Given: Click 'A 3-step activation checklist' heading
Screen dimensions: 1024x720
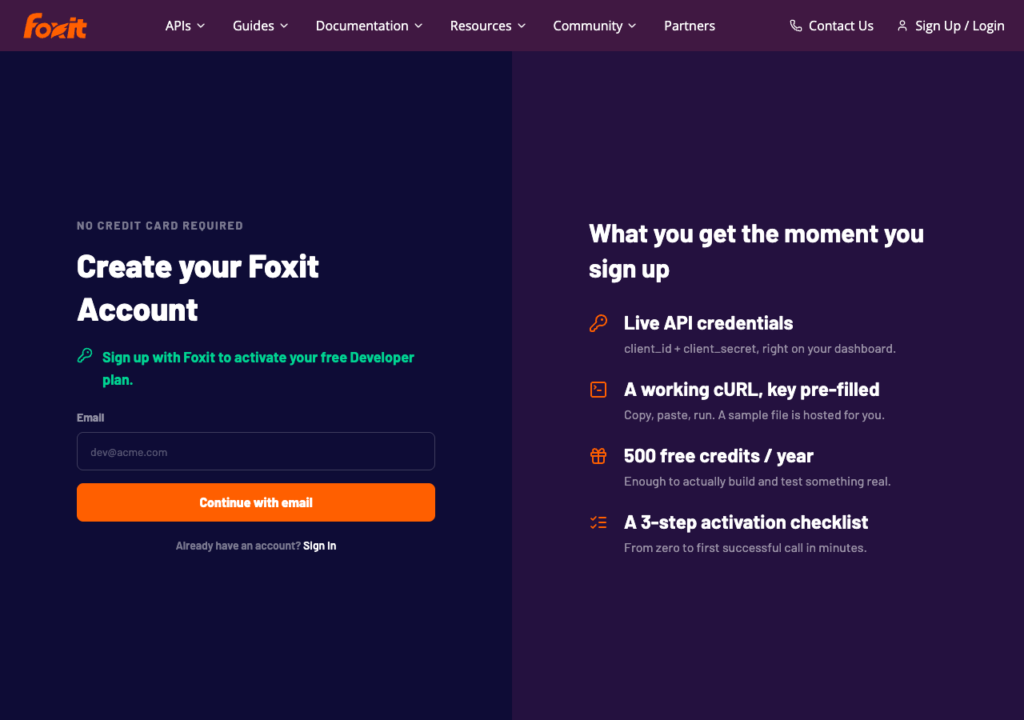Looking at the screenshot, I should [x=746, y=522].
